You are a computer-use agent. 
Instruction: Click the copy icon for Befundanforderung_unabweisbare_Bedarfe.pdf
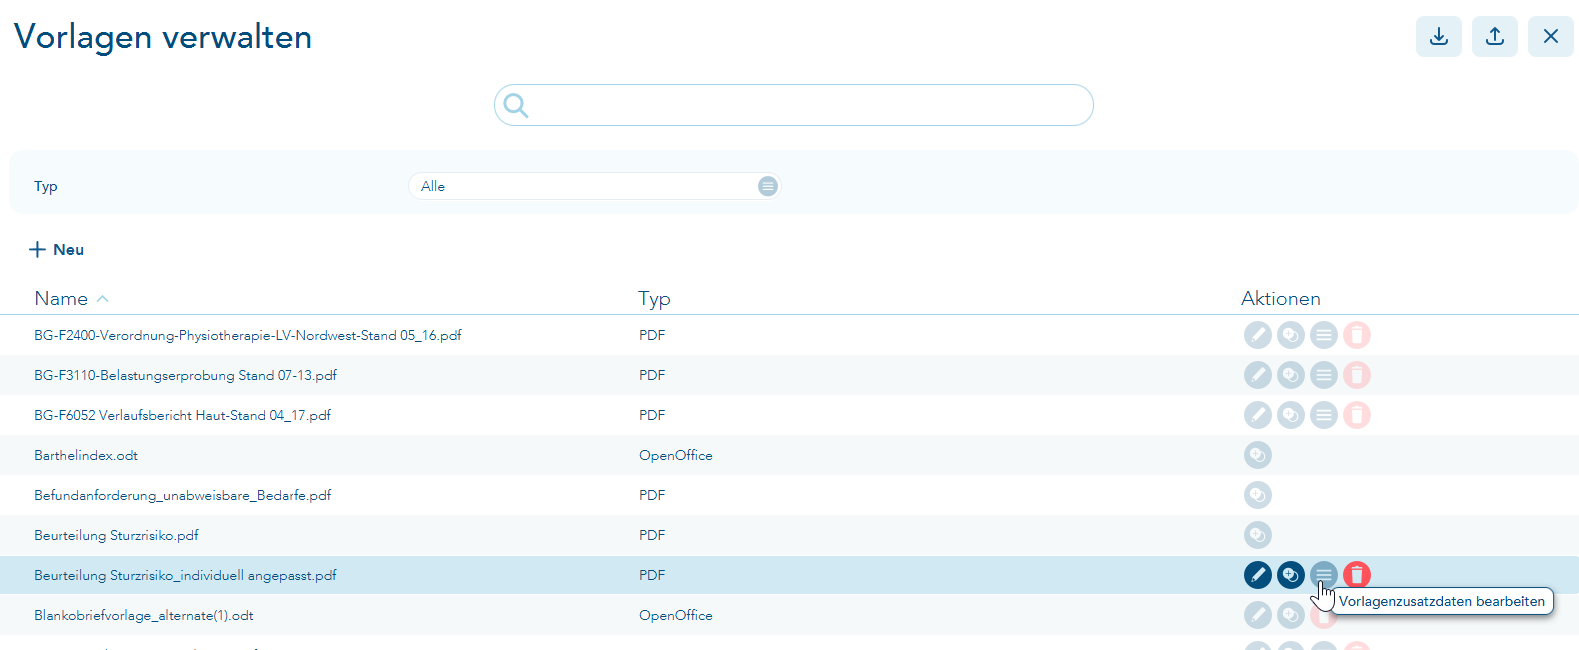coord(1258,495)
